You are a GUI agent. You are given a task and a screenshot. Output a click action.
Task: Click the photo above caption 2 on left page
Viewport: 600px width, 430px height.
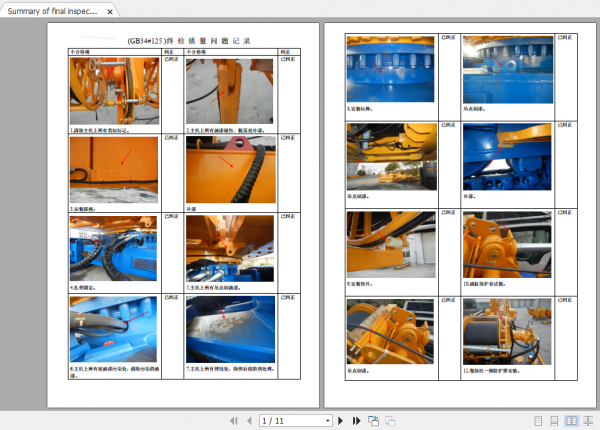(230, 91)
